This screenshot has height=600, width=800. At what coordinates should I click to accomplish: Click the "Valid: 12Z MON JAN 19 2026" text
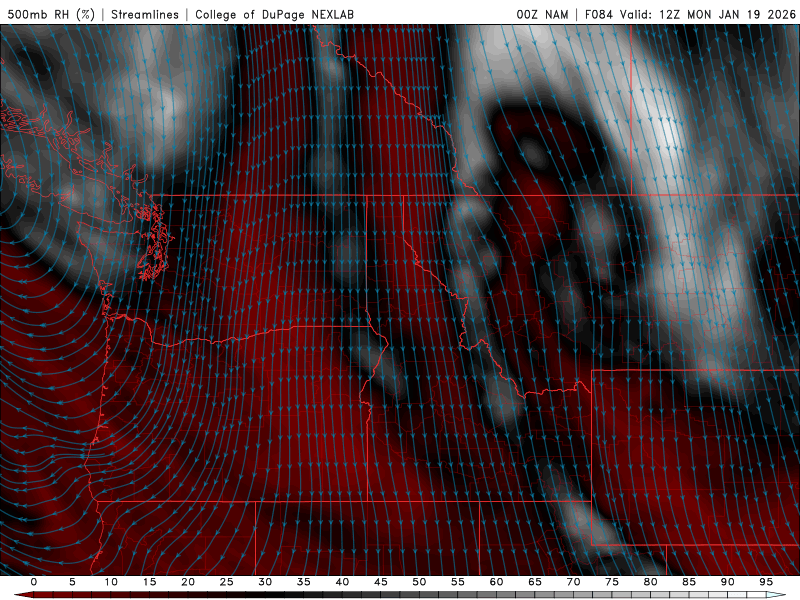click(x=708, y=14)
